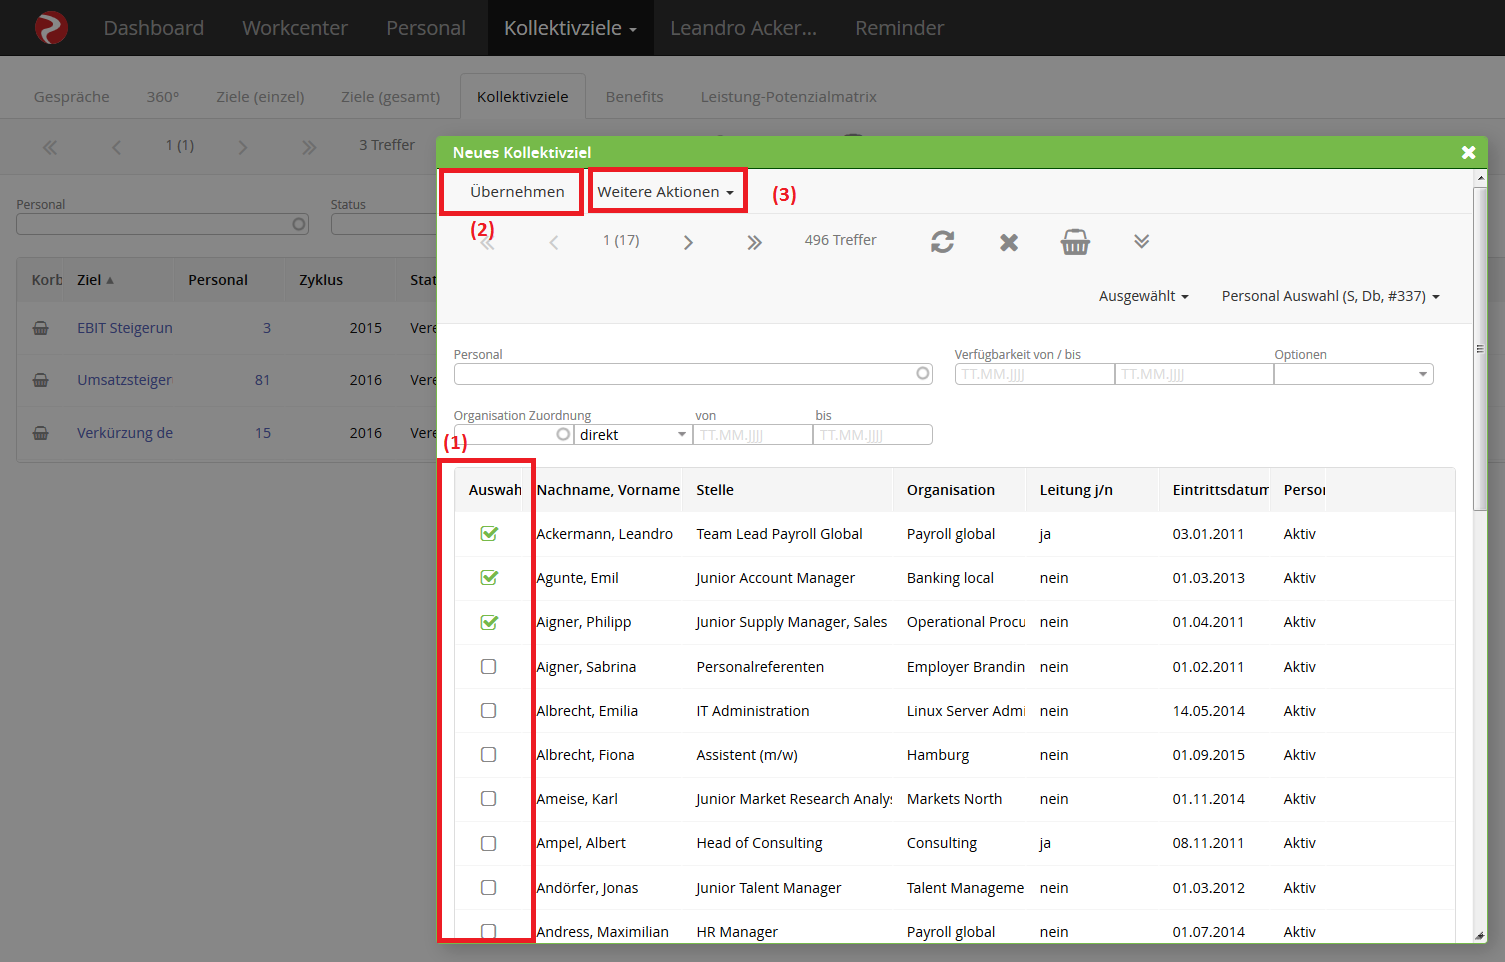1505x962 pixels.
Task: Jump to last page in background list
Action: click(309, 147)
